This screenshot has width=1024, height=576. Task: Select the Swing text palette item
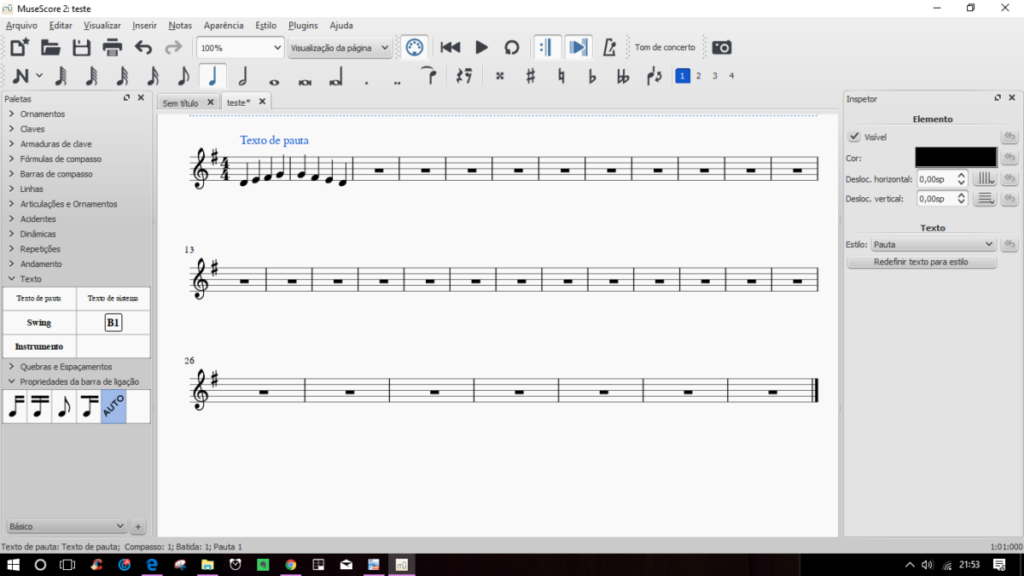(x=39, y=323)
